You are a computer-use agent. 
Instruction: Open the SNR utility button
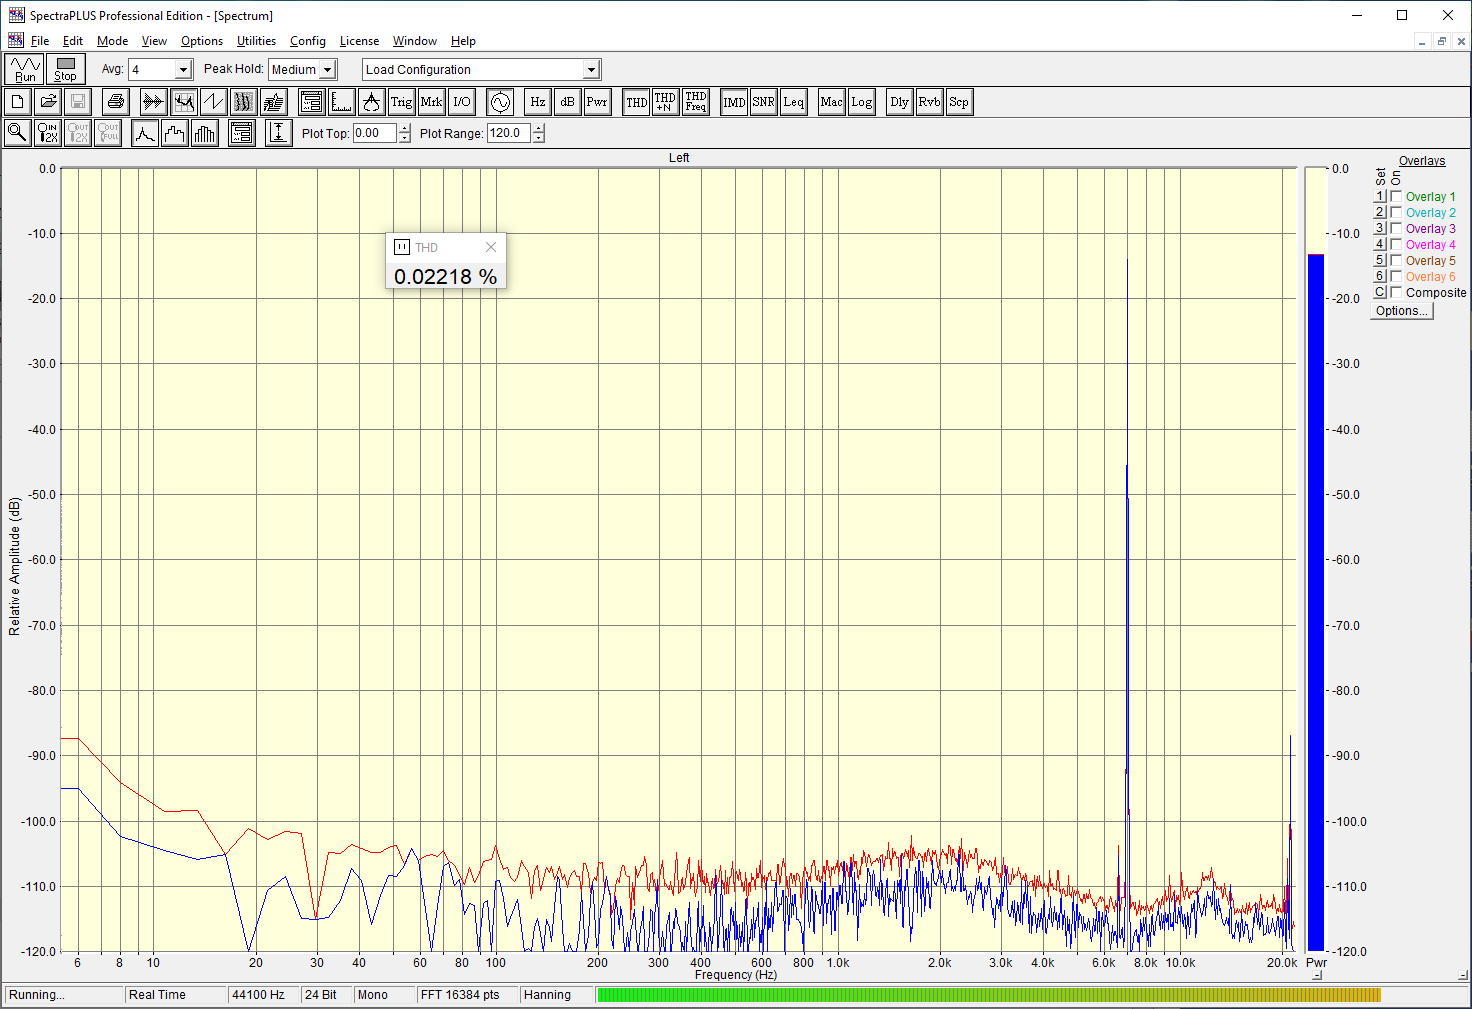coord(763,102)
